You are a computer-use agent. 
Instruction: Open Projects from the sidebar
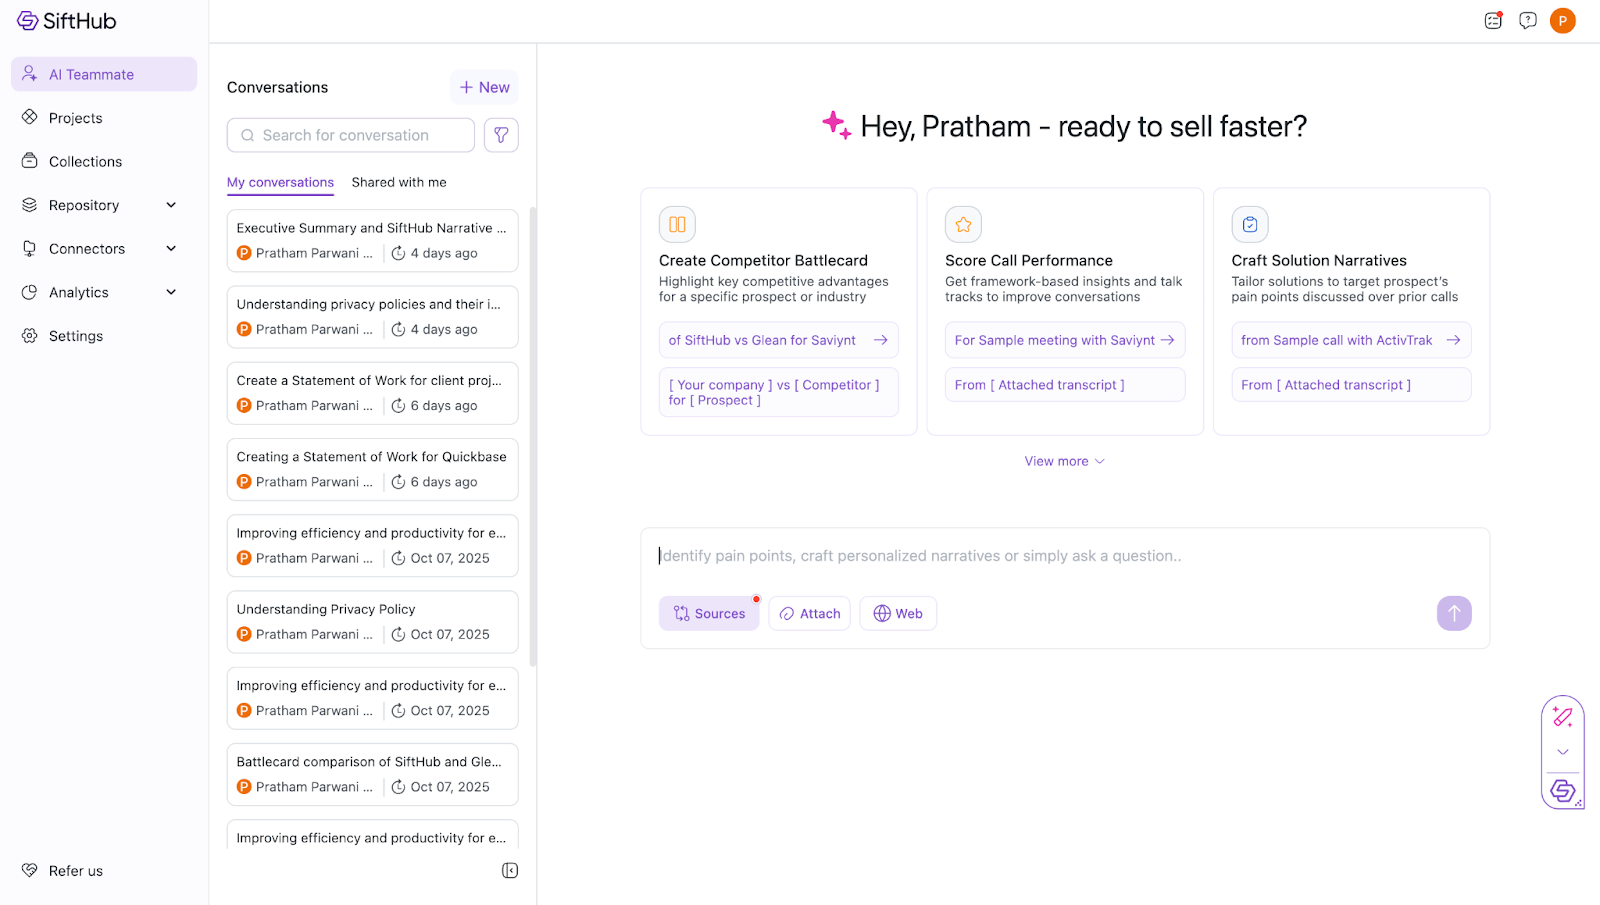click(76, 118)
